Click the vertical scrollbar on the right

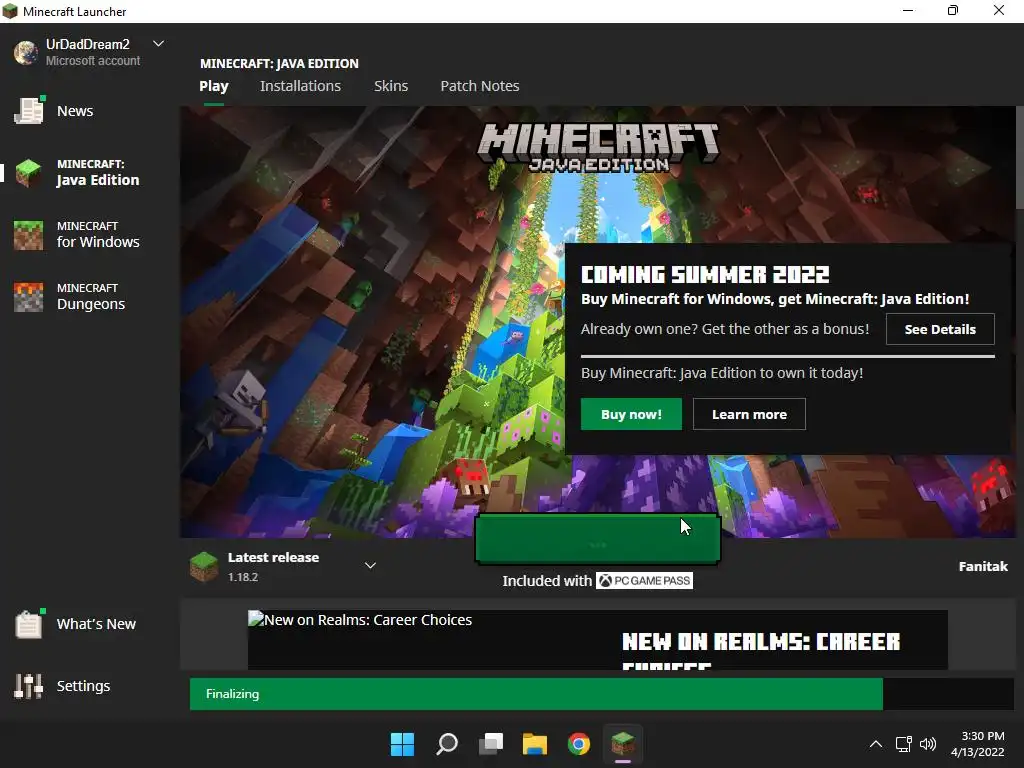click(x=1019, y=157)
